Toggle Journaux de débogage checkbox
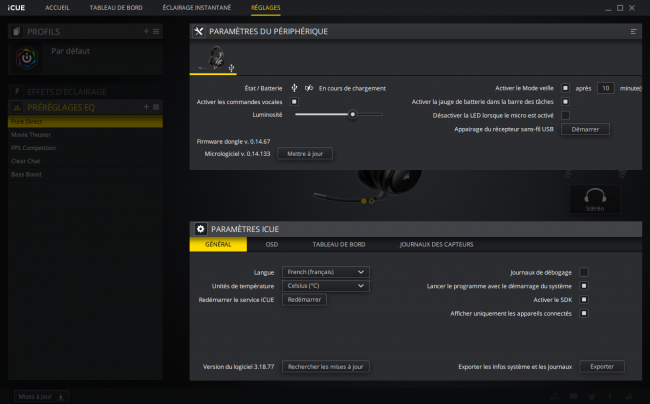The height and width of the screenshot is (404, 650). pyautogui.click(x=584, y=272)
